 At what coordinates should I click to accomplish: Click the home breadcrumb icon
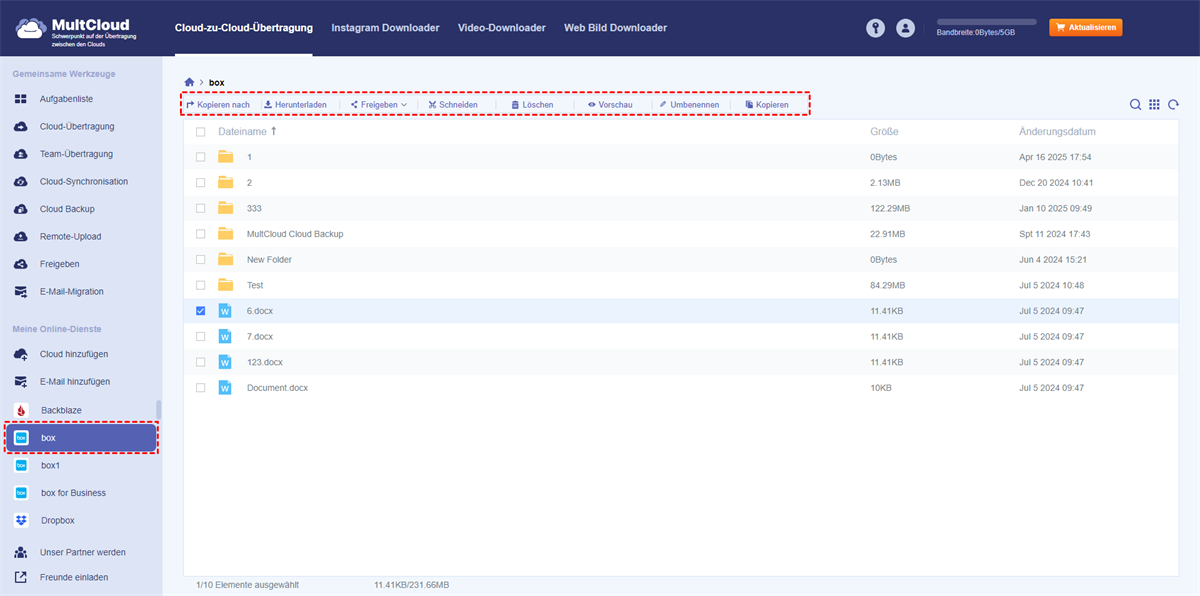tap(189, 81)
